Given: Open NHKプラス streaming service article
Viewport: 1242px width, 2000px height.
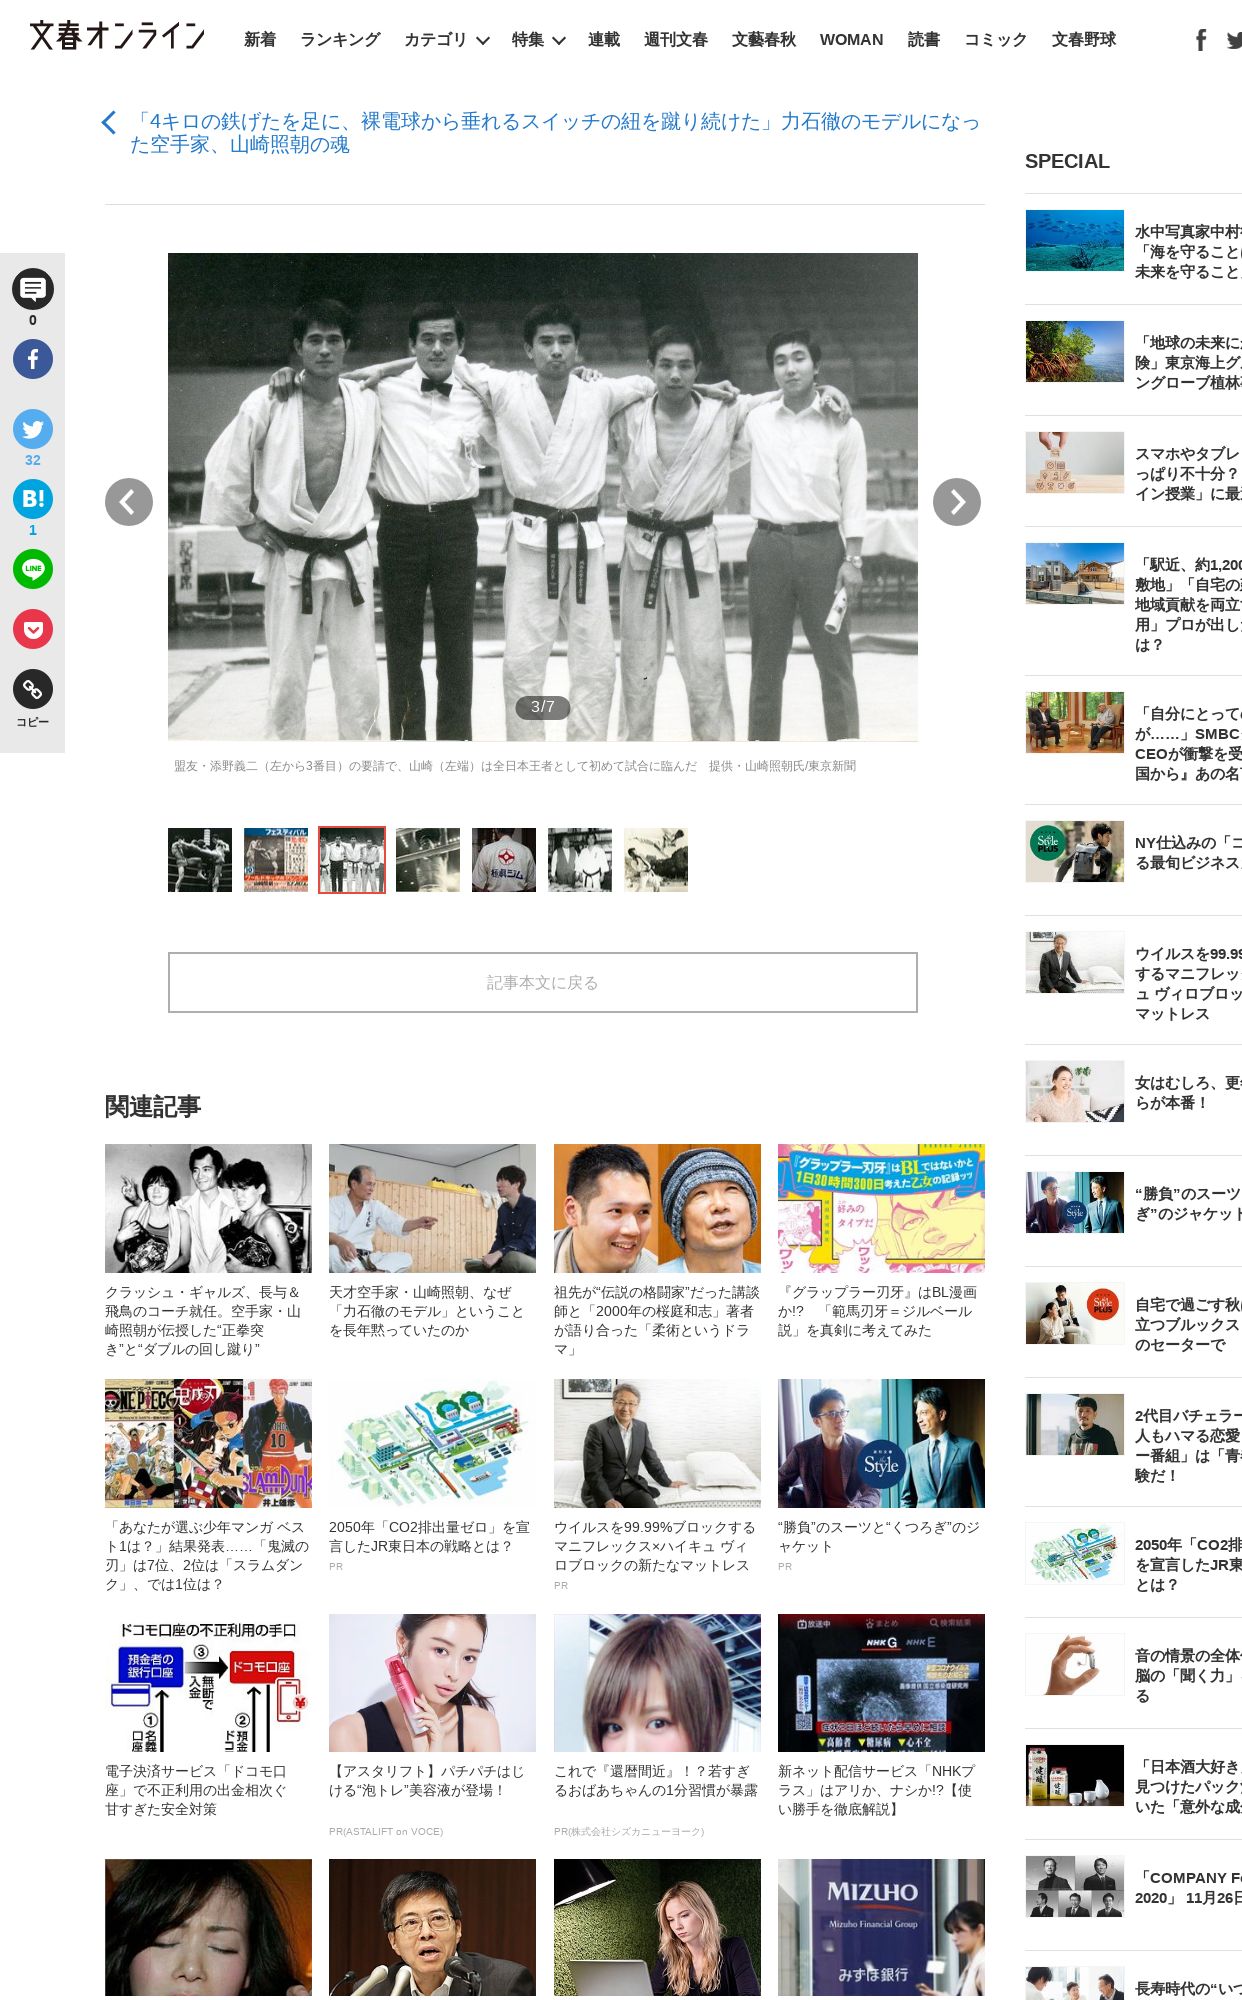Looking at the screenshot, I should [881, 1716].
